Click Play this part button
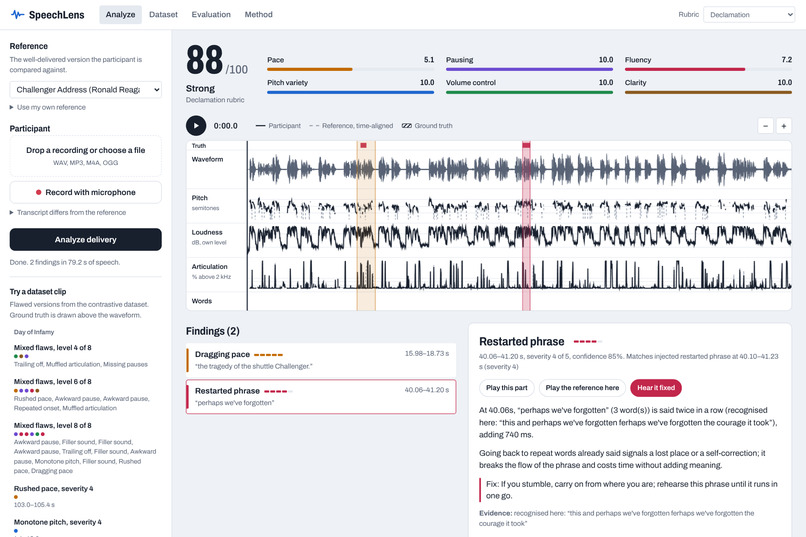 click(506, 387)
